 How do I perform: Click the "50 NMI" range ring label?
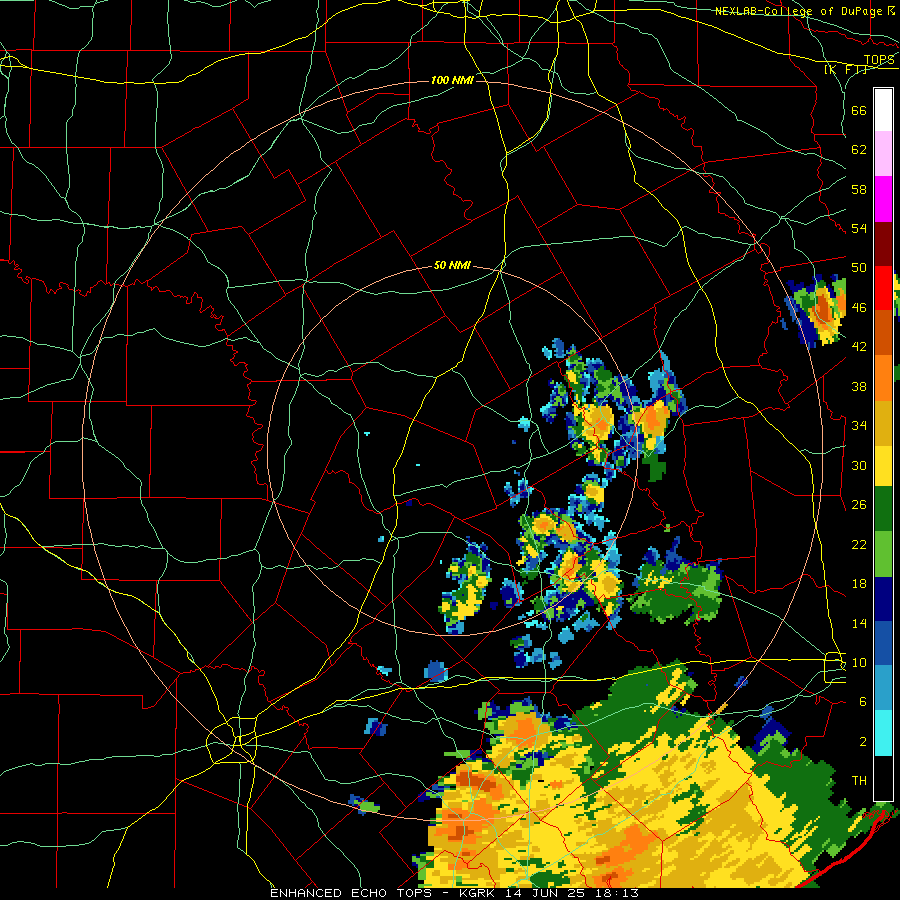pyautogui.click(x=452, y=265)
